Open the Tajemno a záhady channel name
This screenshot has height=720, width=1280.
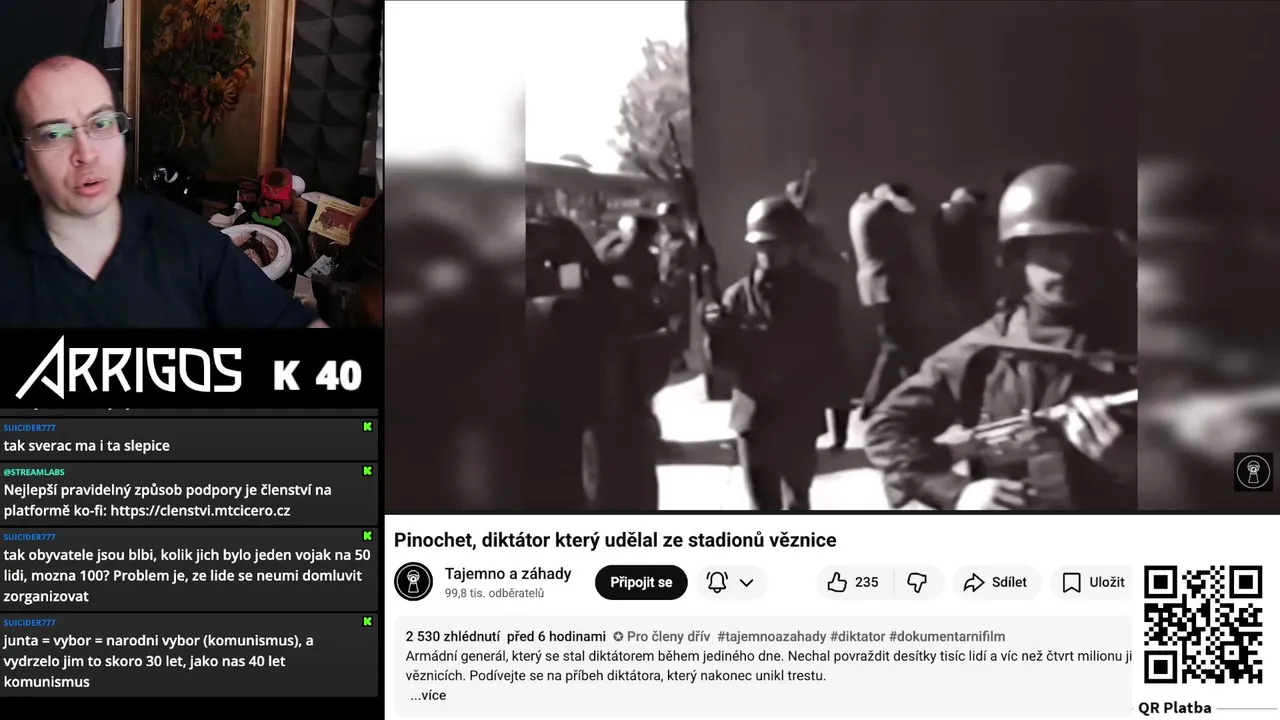click(508, 573)
